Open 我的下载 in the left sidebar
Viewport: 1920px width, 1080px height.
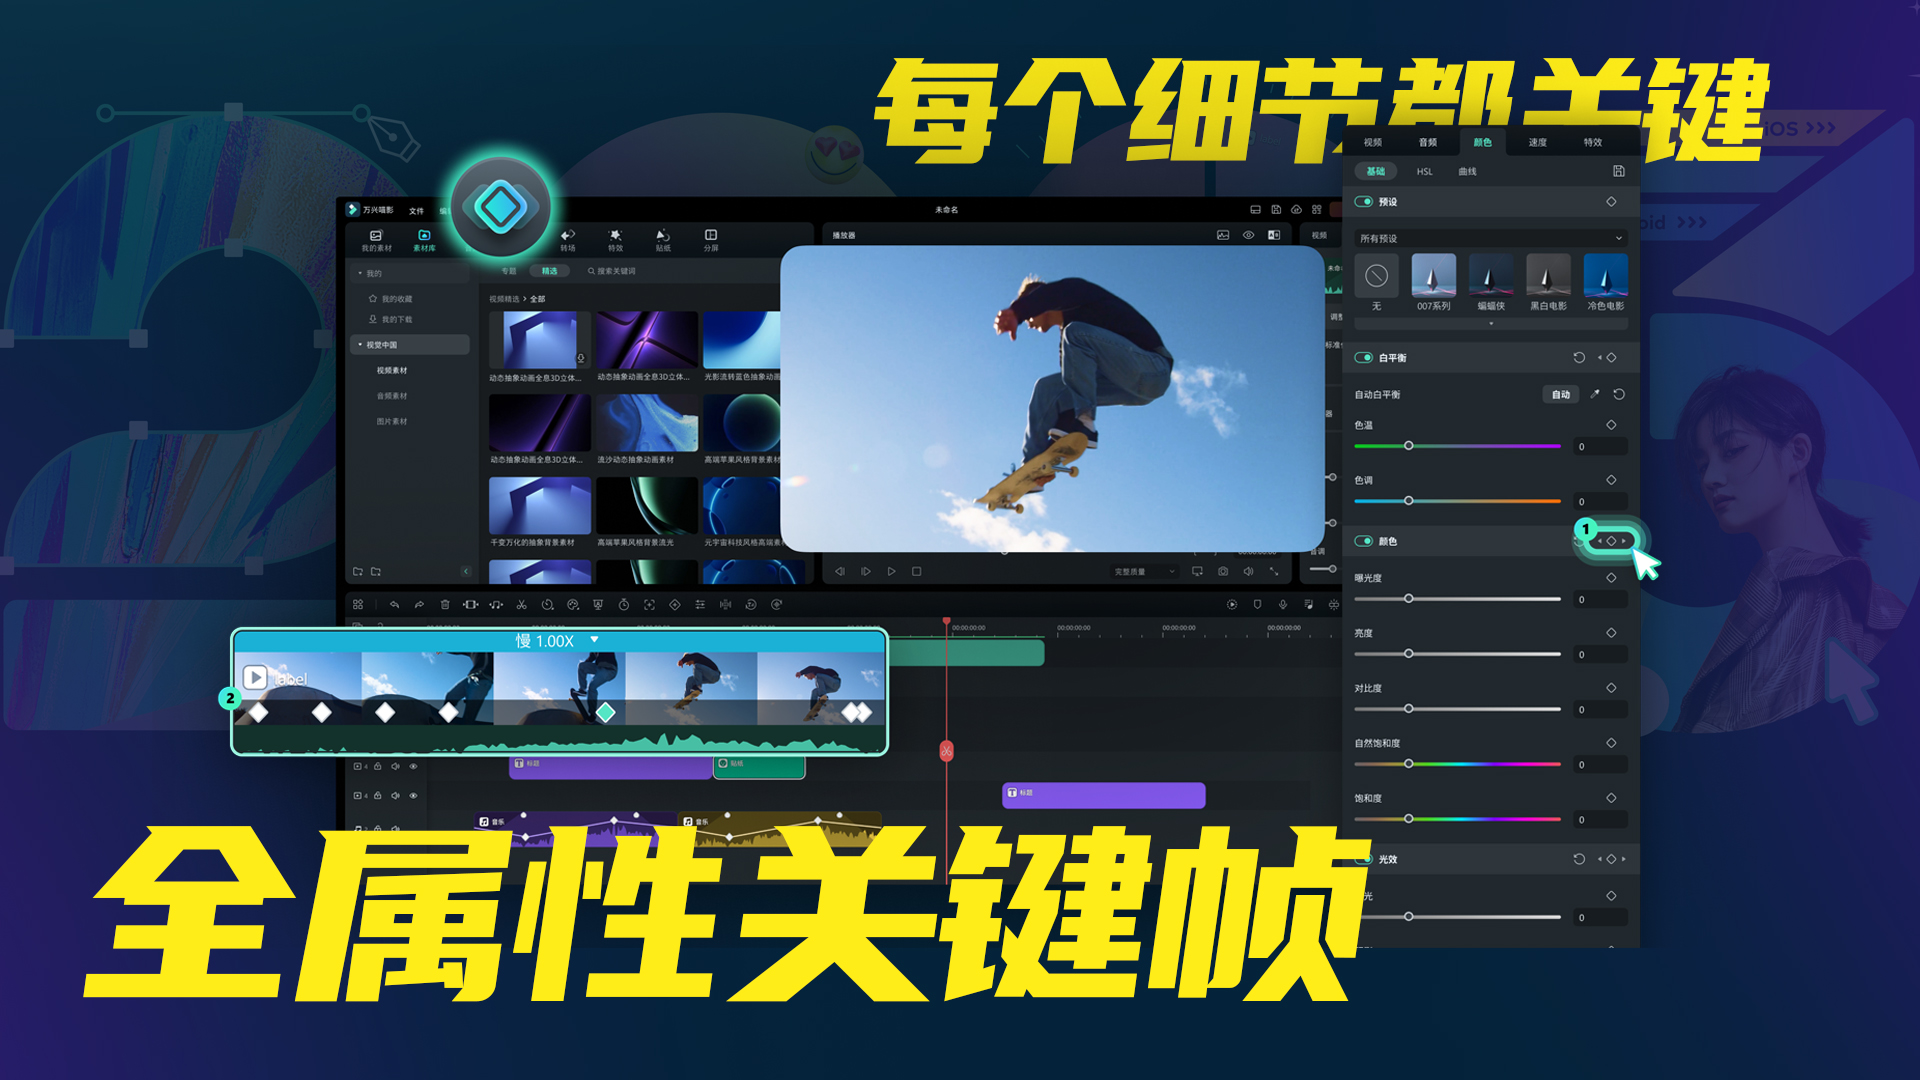(x=396, y=318)
